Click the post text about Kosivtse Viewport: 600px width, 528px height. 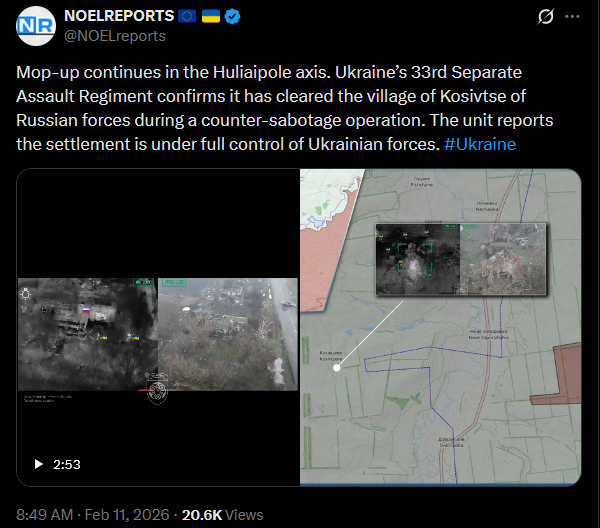coord(285,108)
